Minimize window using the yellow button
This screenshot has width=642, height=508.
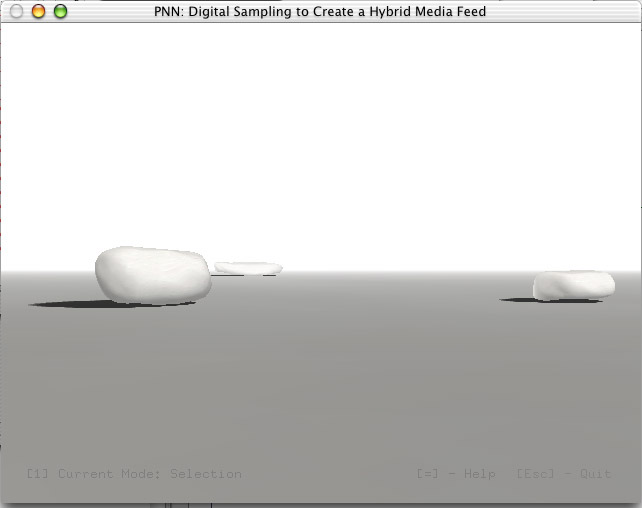click(38, 11)
